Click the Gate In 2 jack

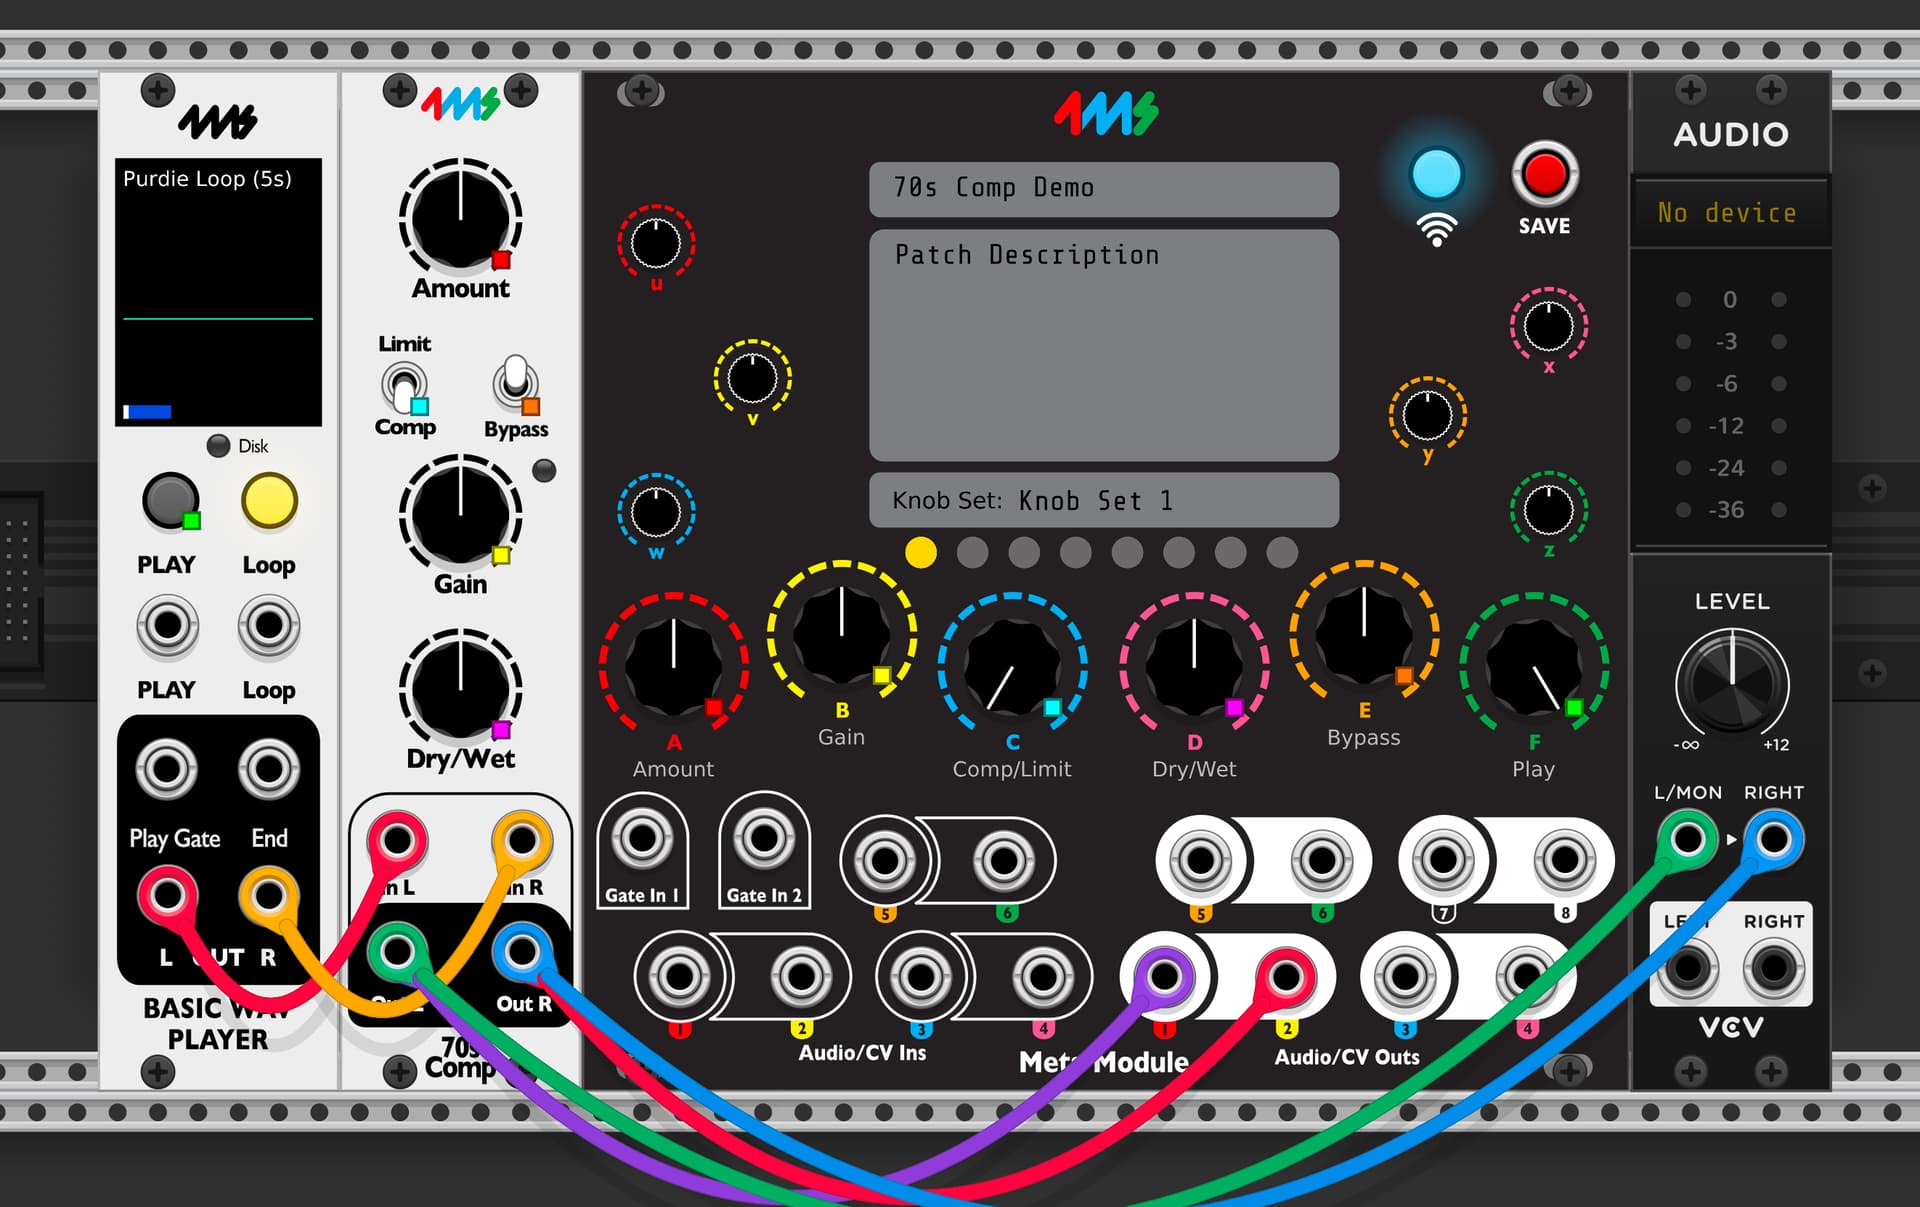[x=764, y=840]
